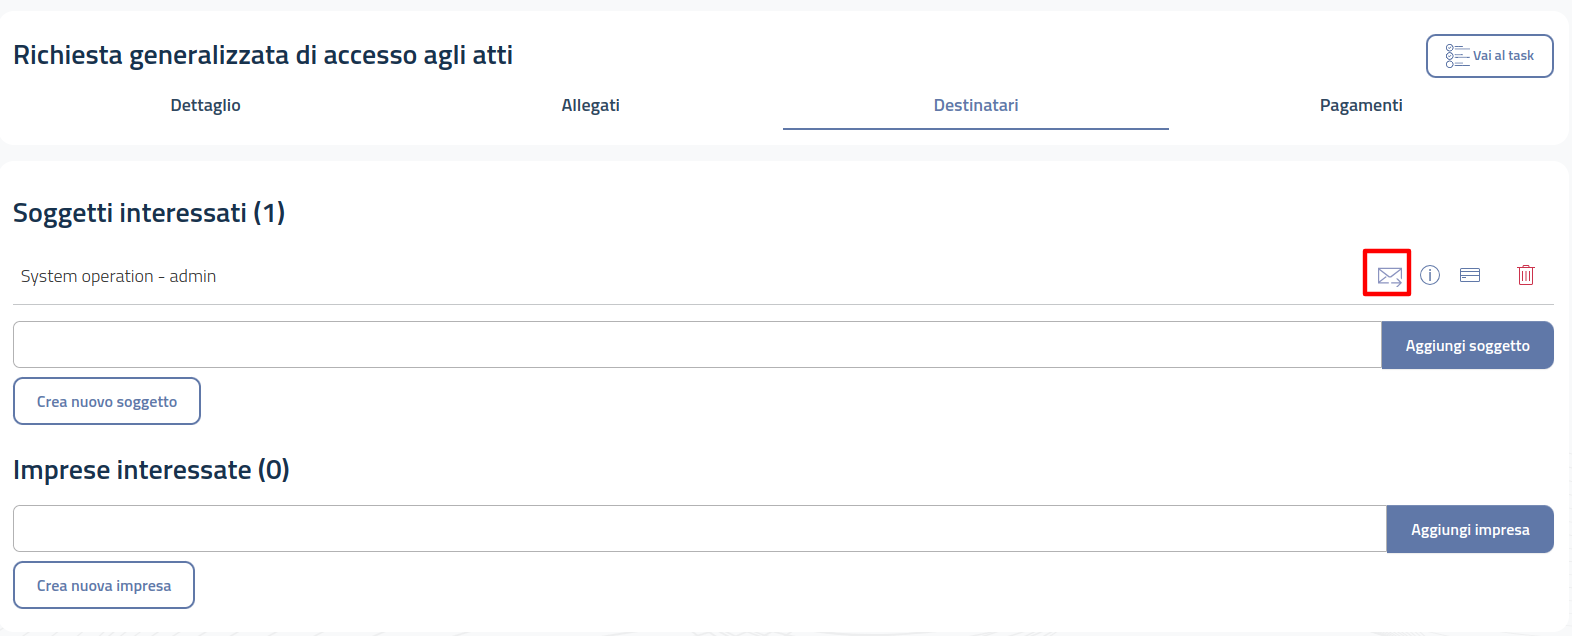Click Crea nuovo soggetto button
The height and width of the screenshot is (636, 1572).
click(107, 401)
